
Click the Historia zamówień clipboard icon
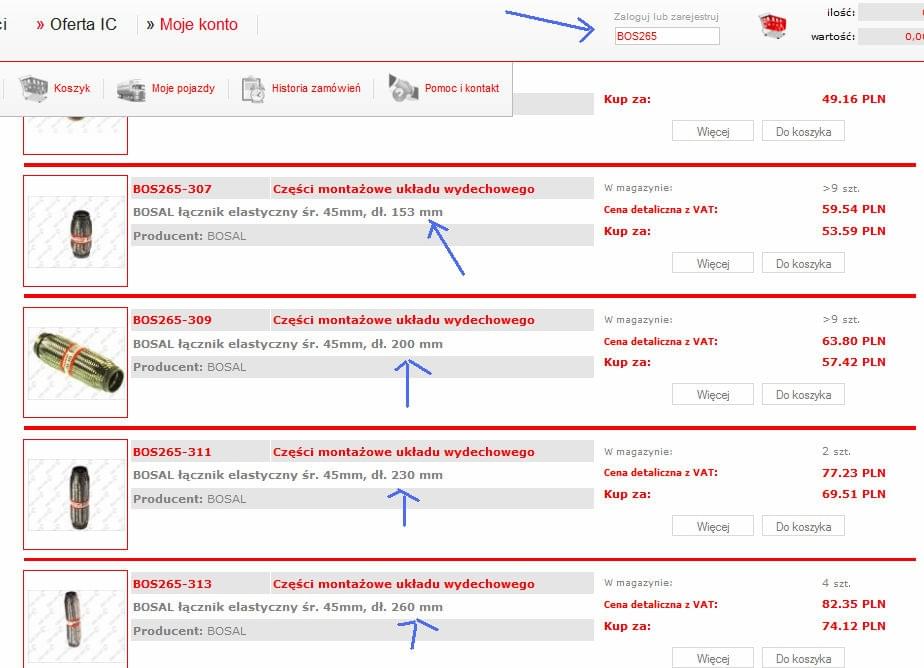click(x=253, y=90)
